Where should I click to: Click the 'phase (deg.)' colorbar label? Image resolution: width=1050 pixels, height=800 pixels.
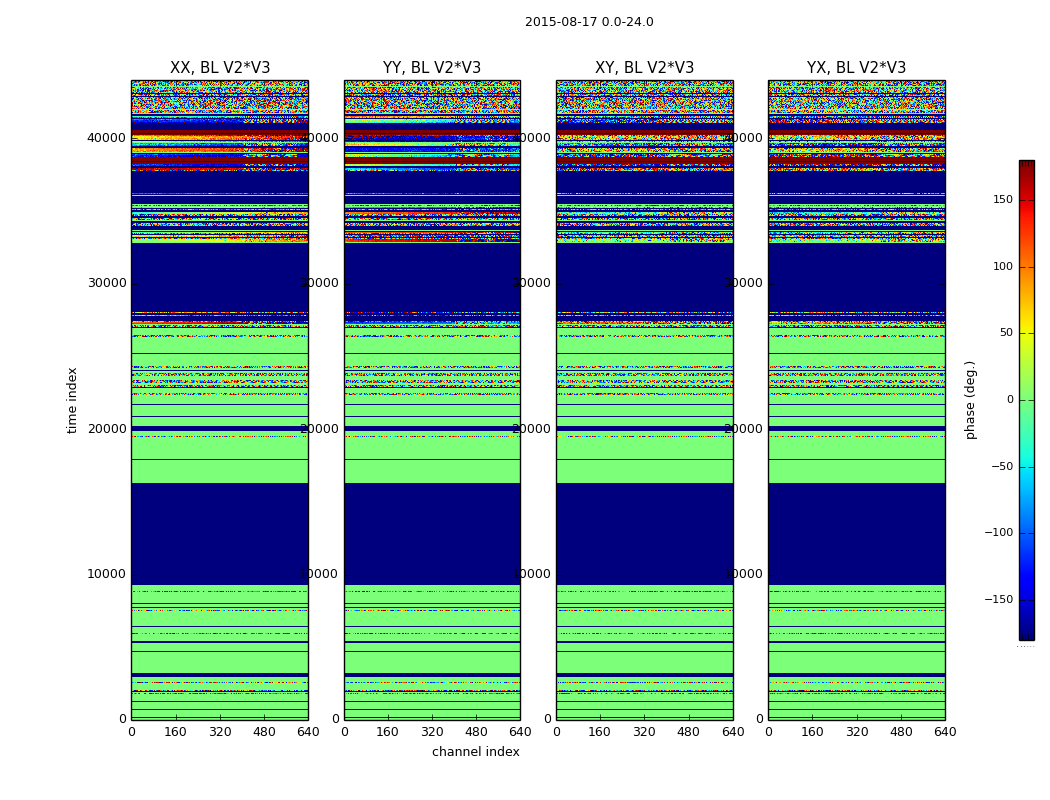(x=970, y=400)
